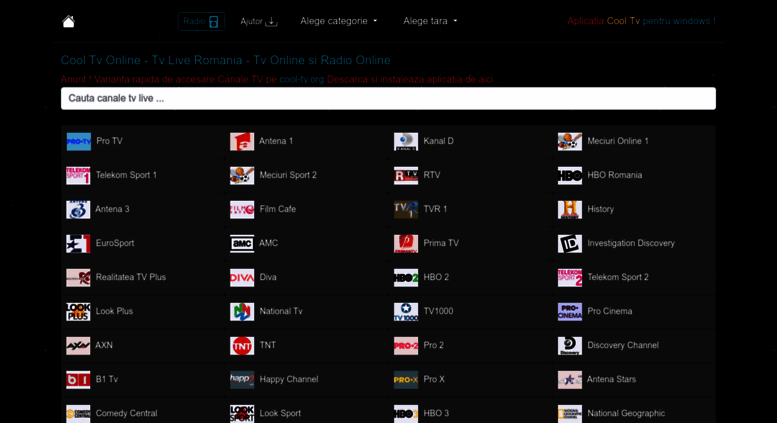This screenshot has height=423, width=777.
Task: Click the Diva logo icon
Action: pyautogui.click(x=242, y=277)
